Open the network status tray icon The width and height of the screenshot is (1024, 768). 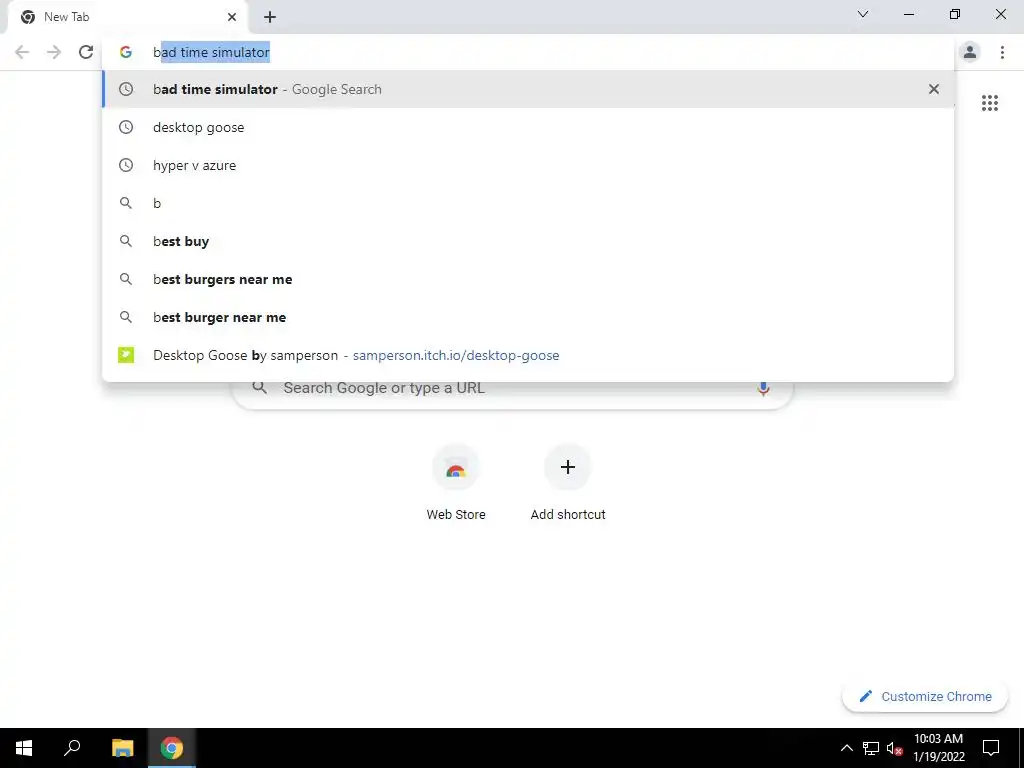click(x=870, y=748)
